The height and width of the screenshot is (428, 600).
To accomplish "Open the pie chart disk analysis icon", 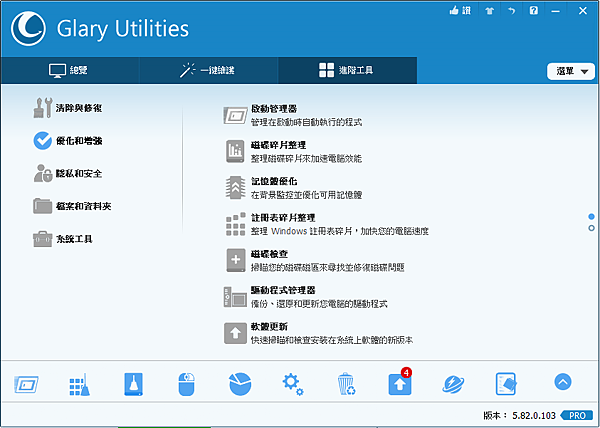I will coord(240,384).
